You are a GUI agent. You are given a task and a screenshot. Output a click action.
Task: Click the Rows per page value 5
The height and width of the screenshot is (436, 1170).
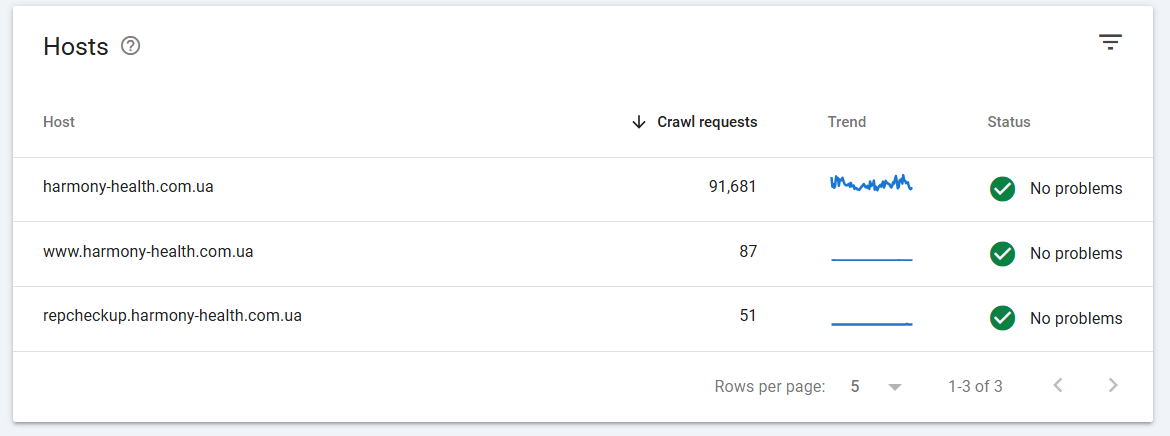855,386
